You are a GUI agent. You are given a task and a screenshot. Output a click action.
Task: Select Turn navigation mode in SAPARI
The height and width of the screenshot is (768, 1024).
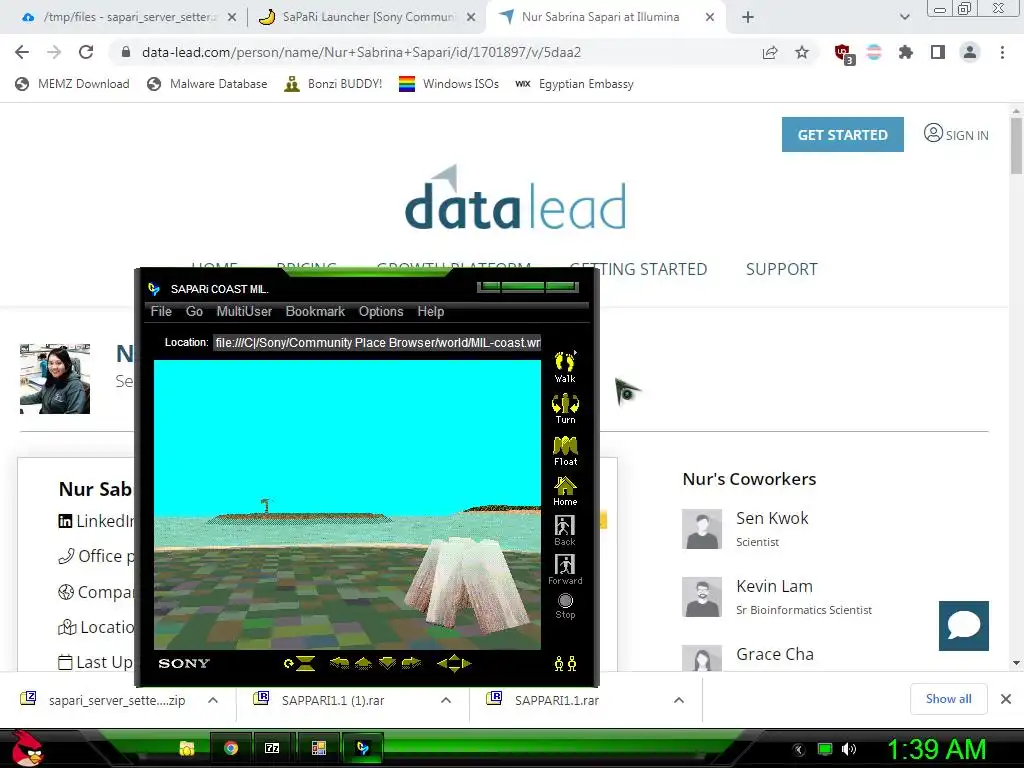point(565,409)
